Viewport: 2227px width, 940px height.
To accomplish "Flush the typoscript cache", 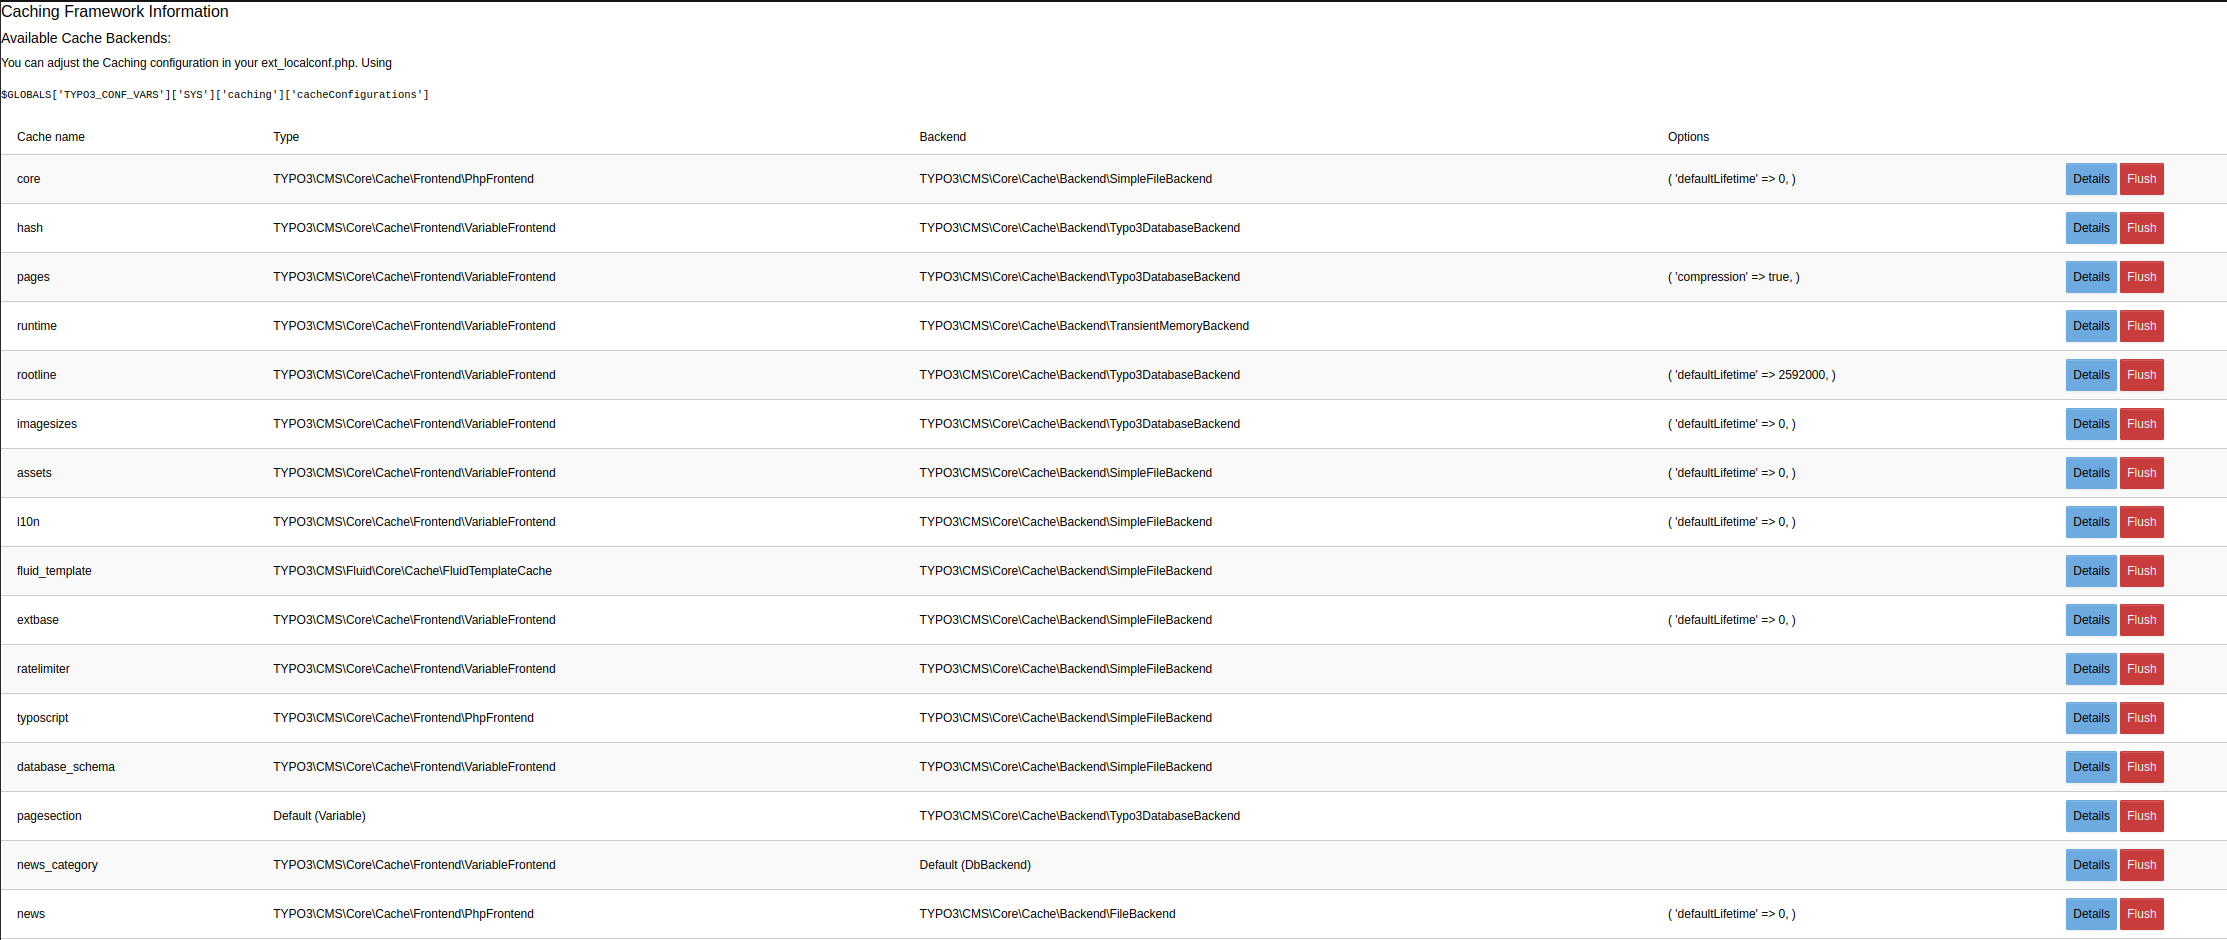I will 2142,718.
